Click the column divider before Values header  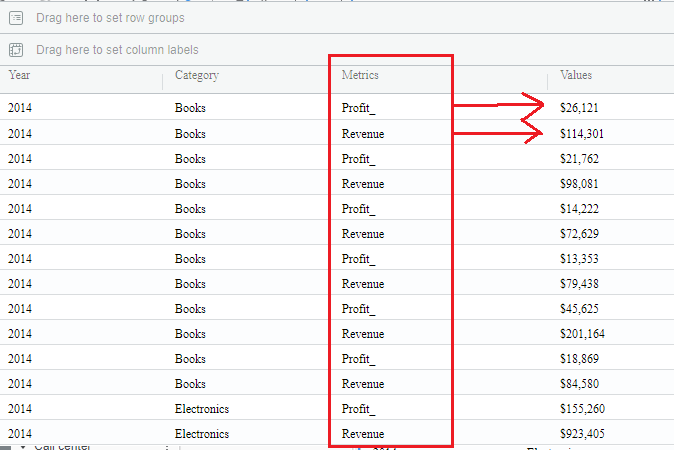548,81
